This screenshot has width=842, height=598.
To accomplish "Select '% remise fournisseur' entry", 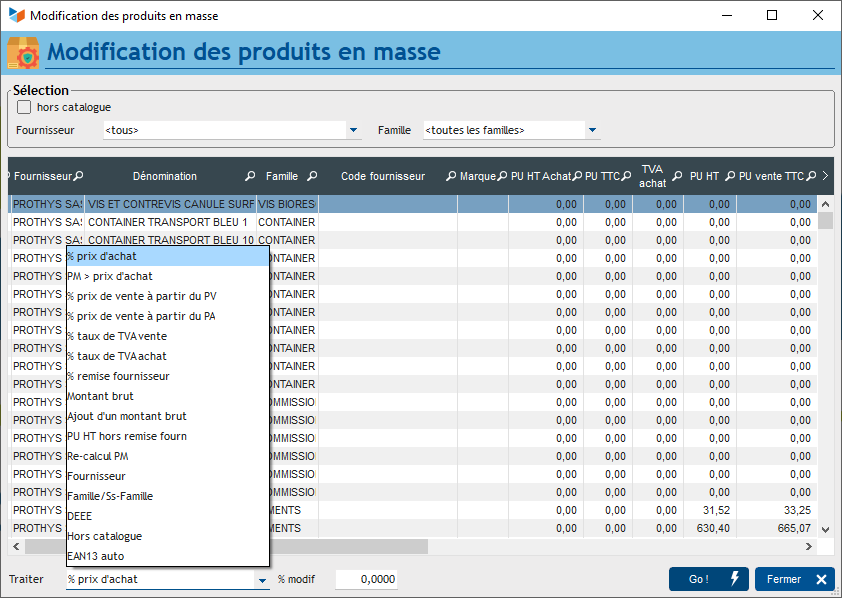I will pyautogui.click(x=118, y=376).
